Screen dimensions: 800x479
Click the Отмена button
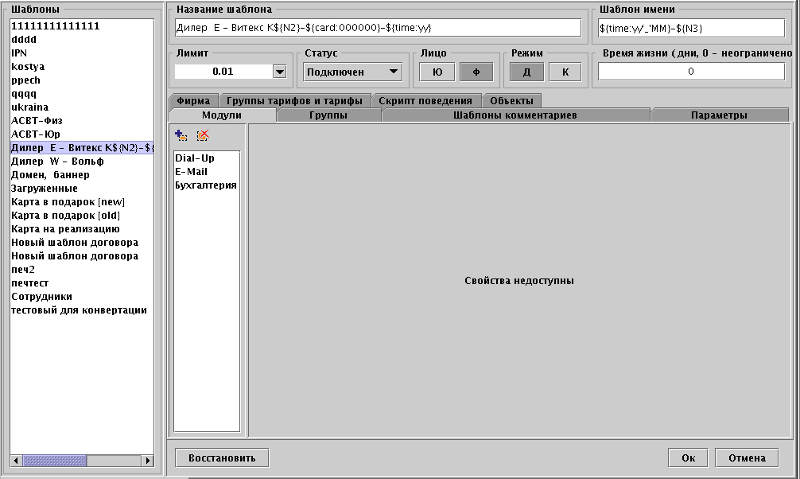point(746,458)
